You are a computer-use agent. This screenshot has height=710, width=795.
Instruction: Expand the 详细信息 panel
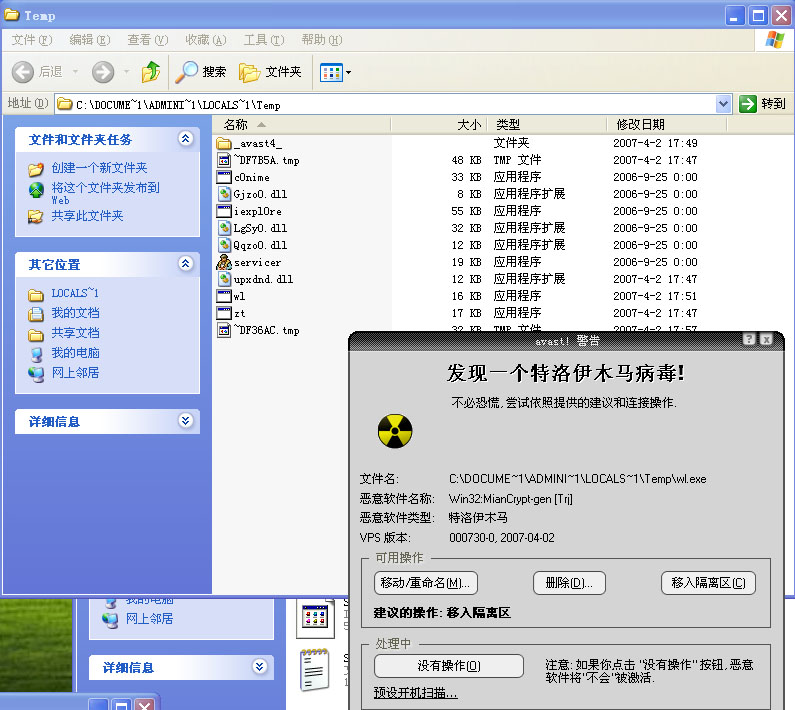(185, 422)
